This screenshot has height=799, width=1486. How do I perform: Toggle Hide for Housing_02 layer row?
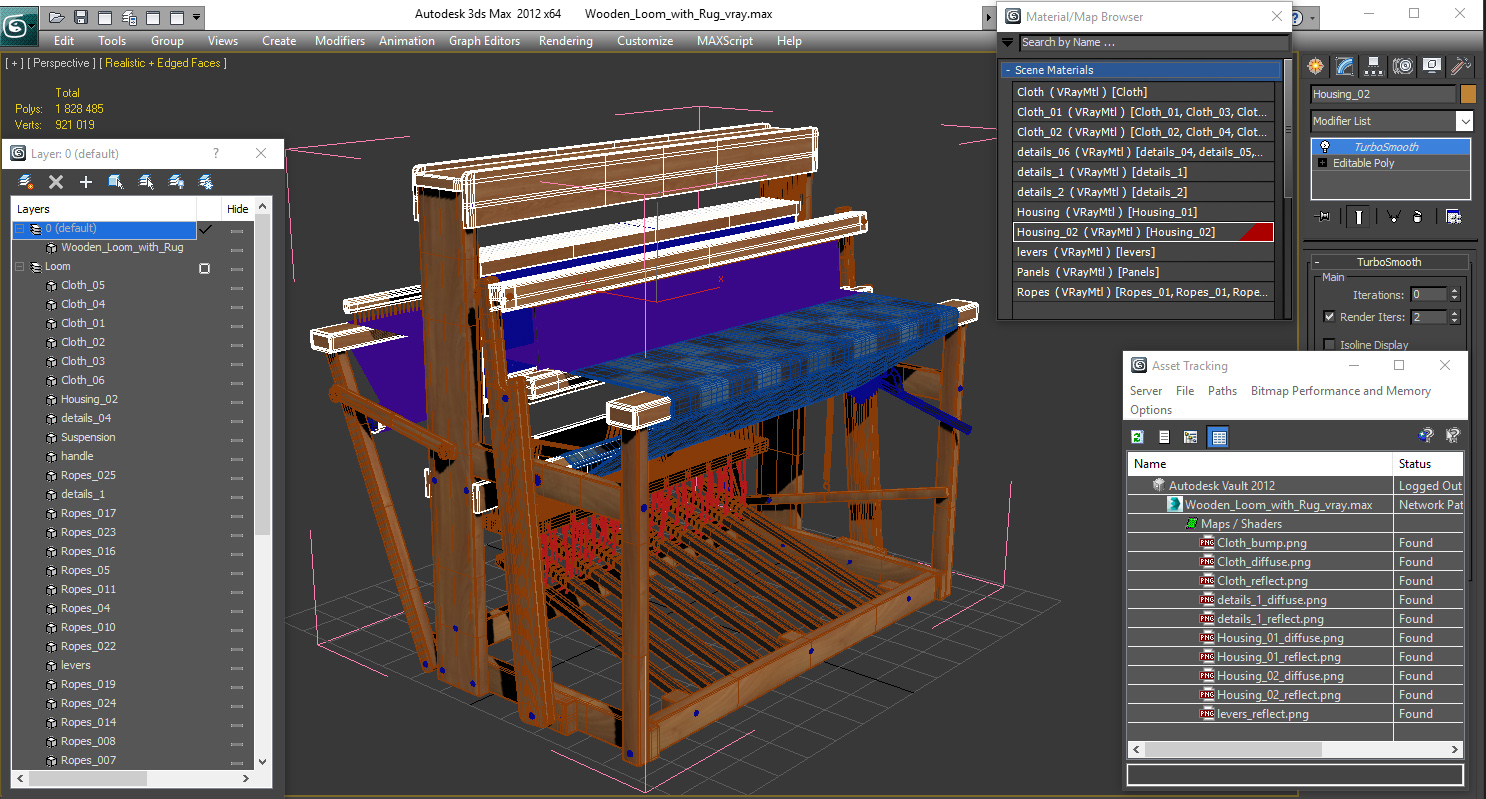coord(237,400)
